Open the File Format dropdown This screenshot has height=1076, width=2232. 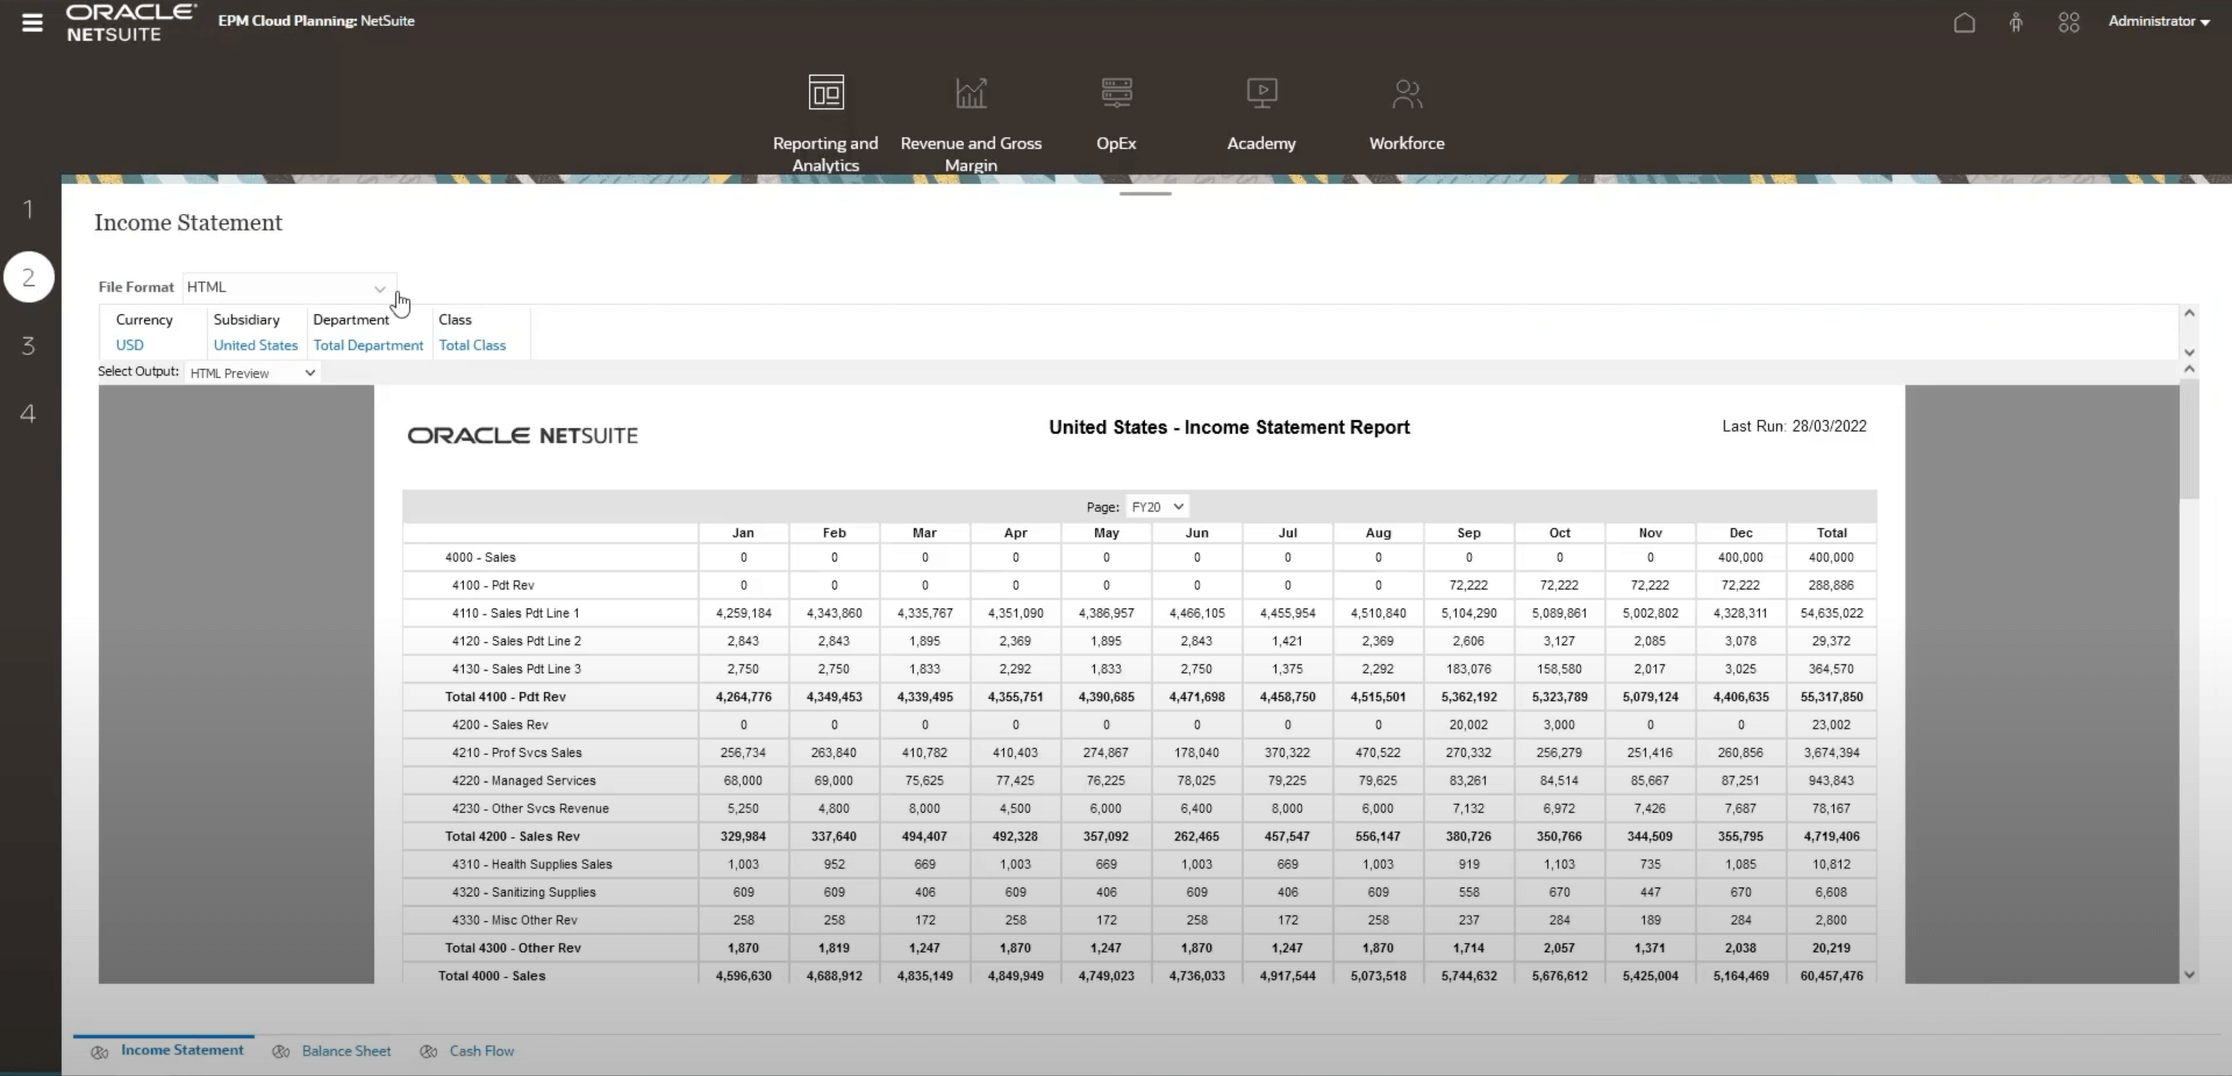click(x=288, y=288)
